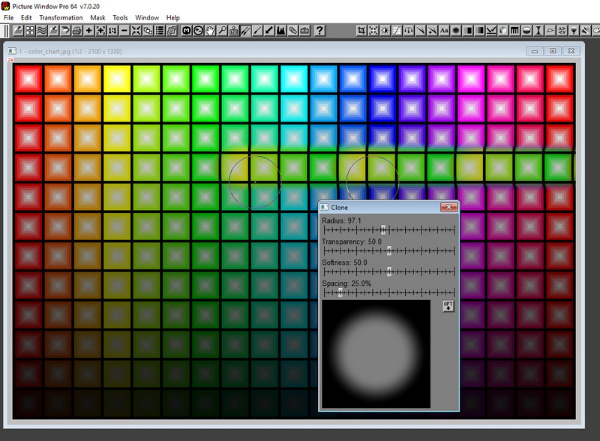Image resolution: width=600 pixels, height=441 pixels.
Task: Click the 1:1 actual size zoom icon
Action: click(x=112, y=30)
